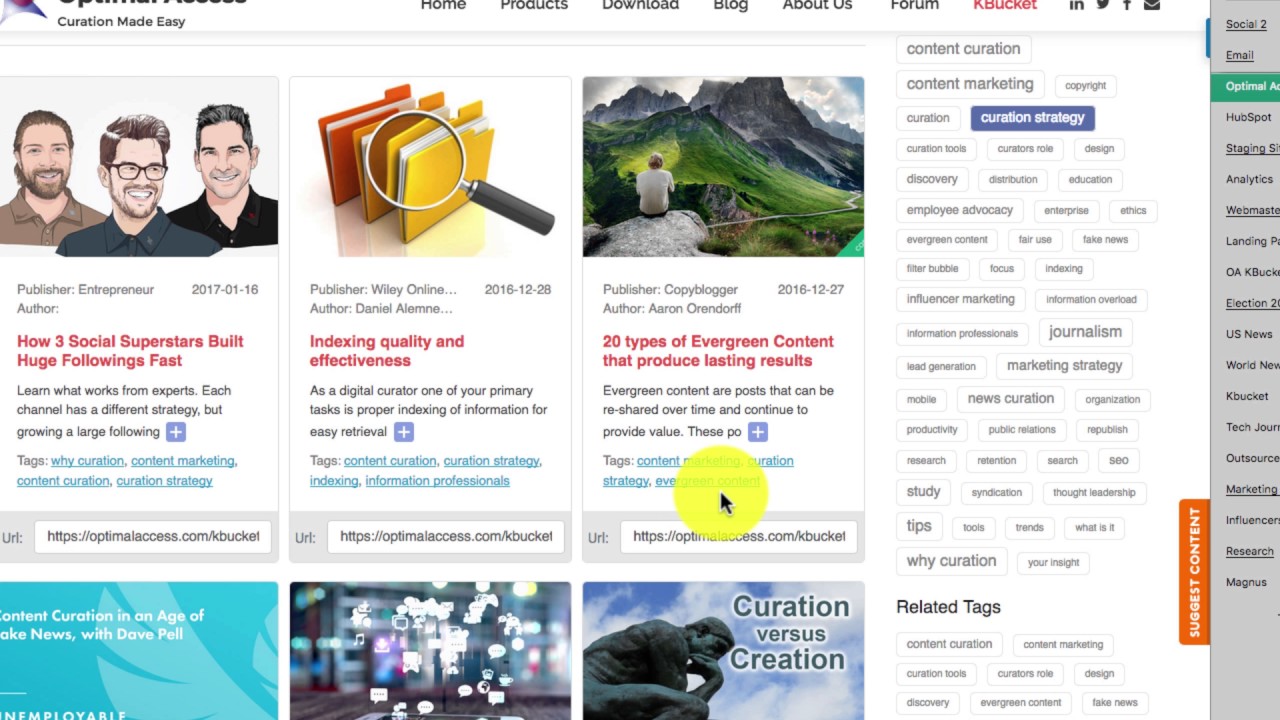Click indexing tag under Indexing quality article
Screen dimensions: 1280x720
pyautogui.click(x=334, y=481)
